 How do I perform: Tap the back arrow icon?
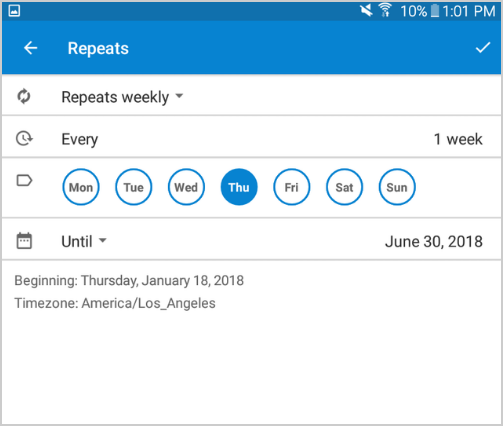30,48
